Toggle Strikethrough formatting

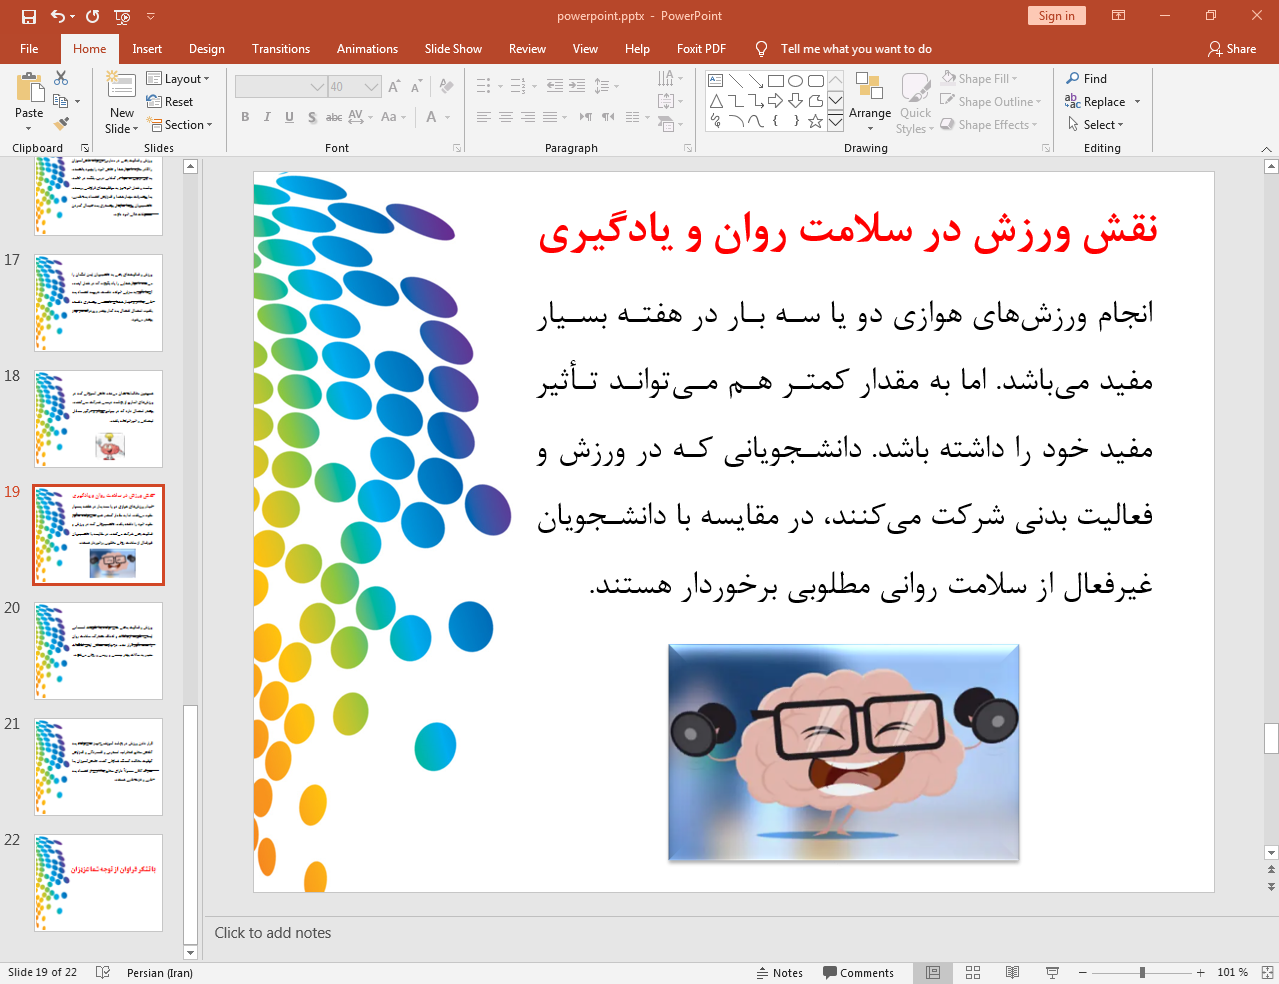334,117
